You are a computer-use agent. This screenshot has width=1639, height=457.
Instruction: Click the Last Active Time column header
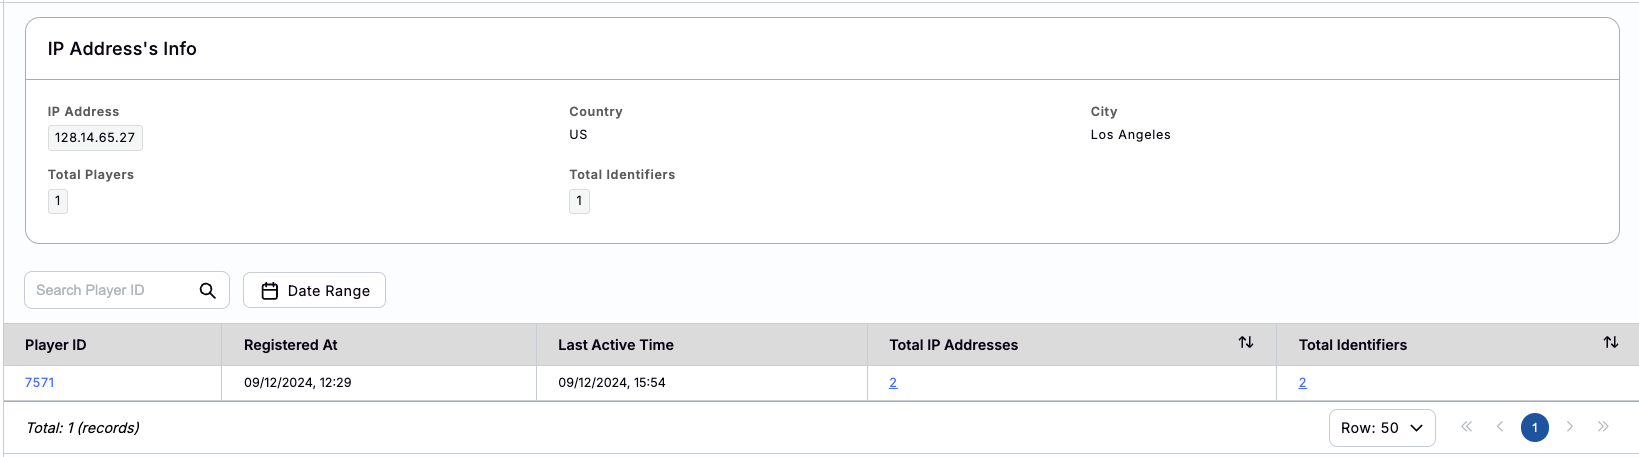click(616, 345)
